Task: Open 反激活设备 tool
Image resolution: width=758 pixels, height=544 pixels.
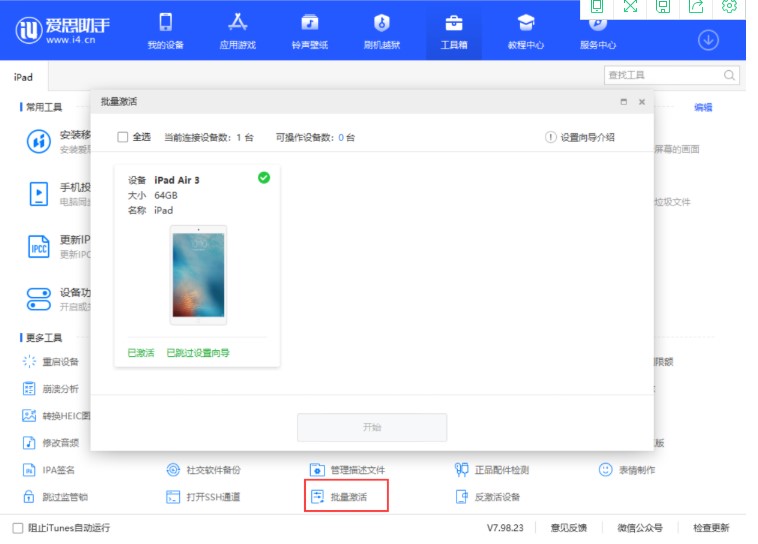Action: (x=487, y=497)
